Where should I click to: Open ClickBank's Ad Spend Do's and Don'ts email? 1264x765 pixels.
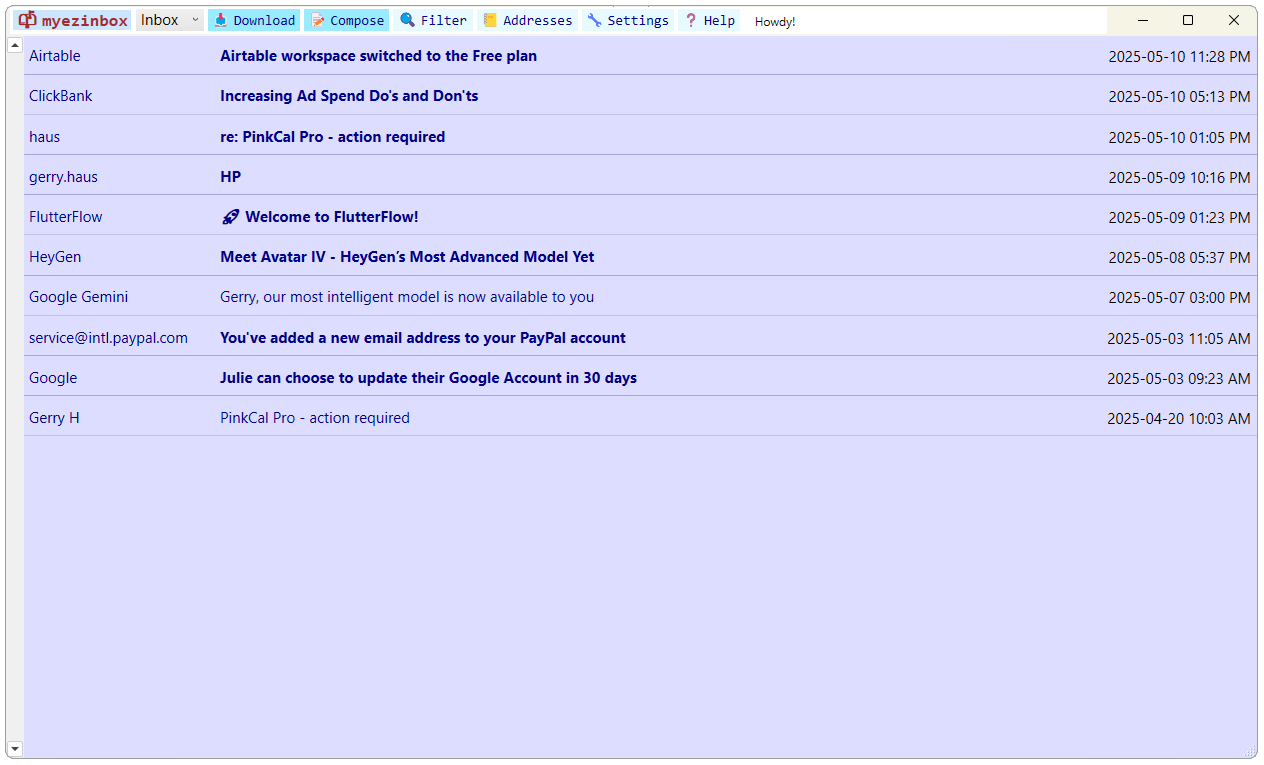(349, 96)
